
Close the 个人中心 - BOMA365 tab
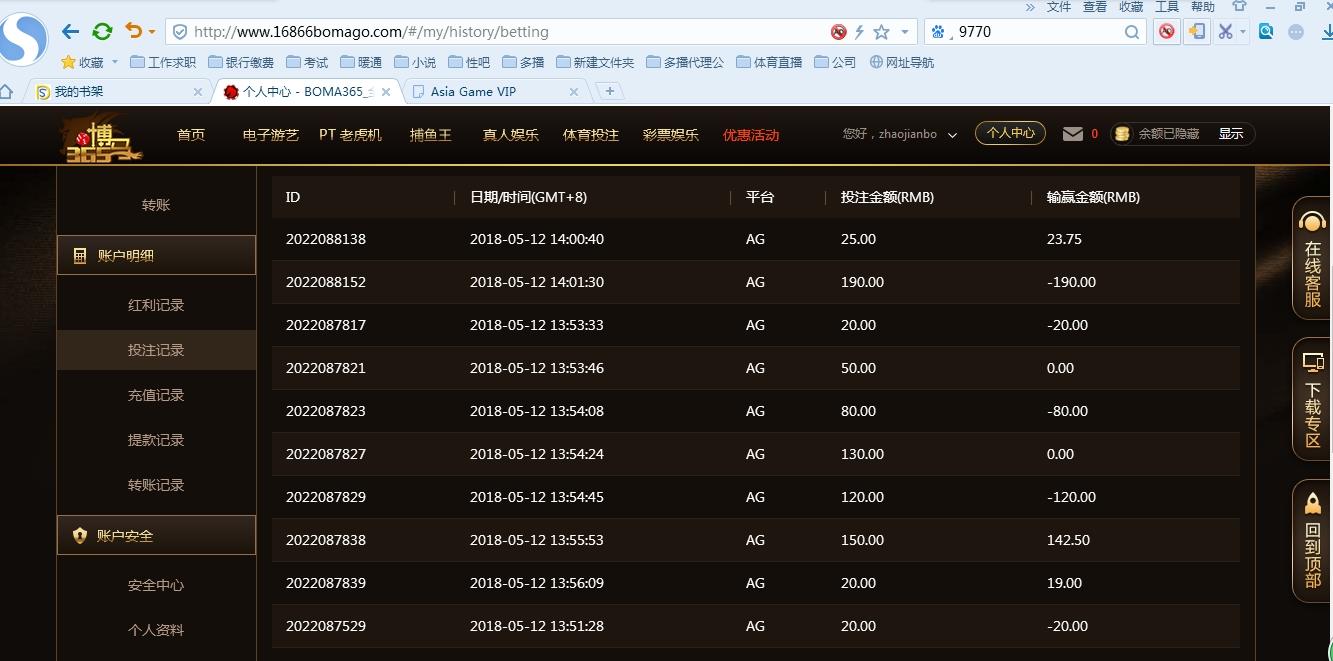coord(385,92)
